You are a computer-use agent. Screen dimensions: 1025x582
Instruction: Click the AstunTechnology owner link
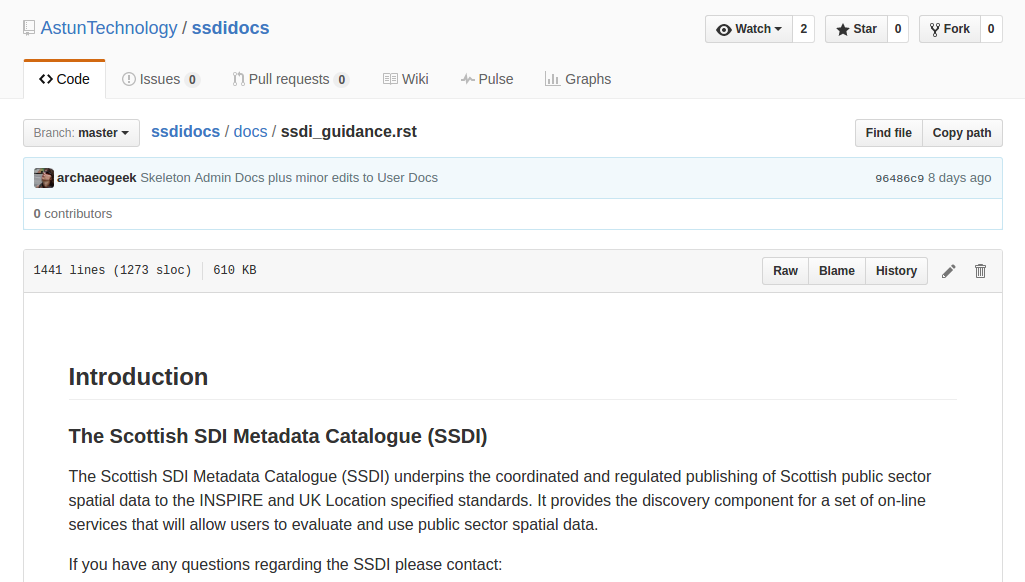coord(109,28)
